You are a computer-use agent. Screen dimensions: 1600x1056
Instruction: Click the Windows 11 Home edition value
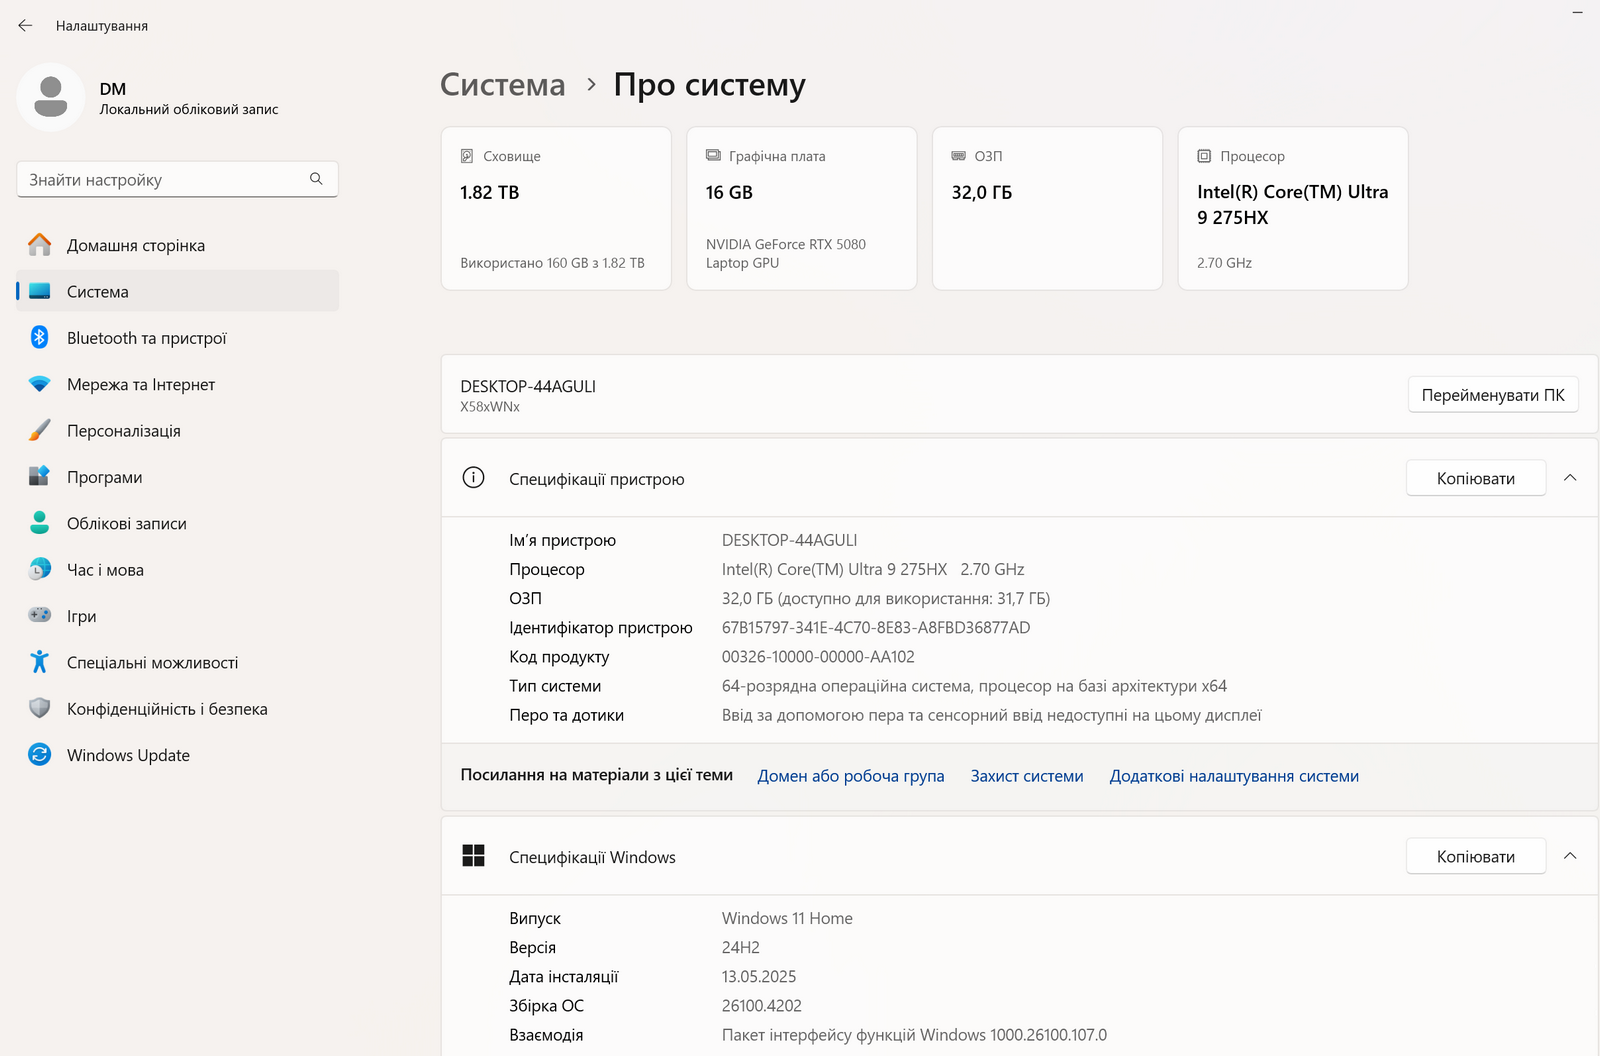787,918
